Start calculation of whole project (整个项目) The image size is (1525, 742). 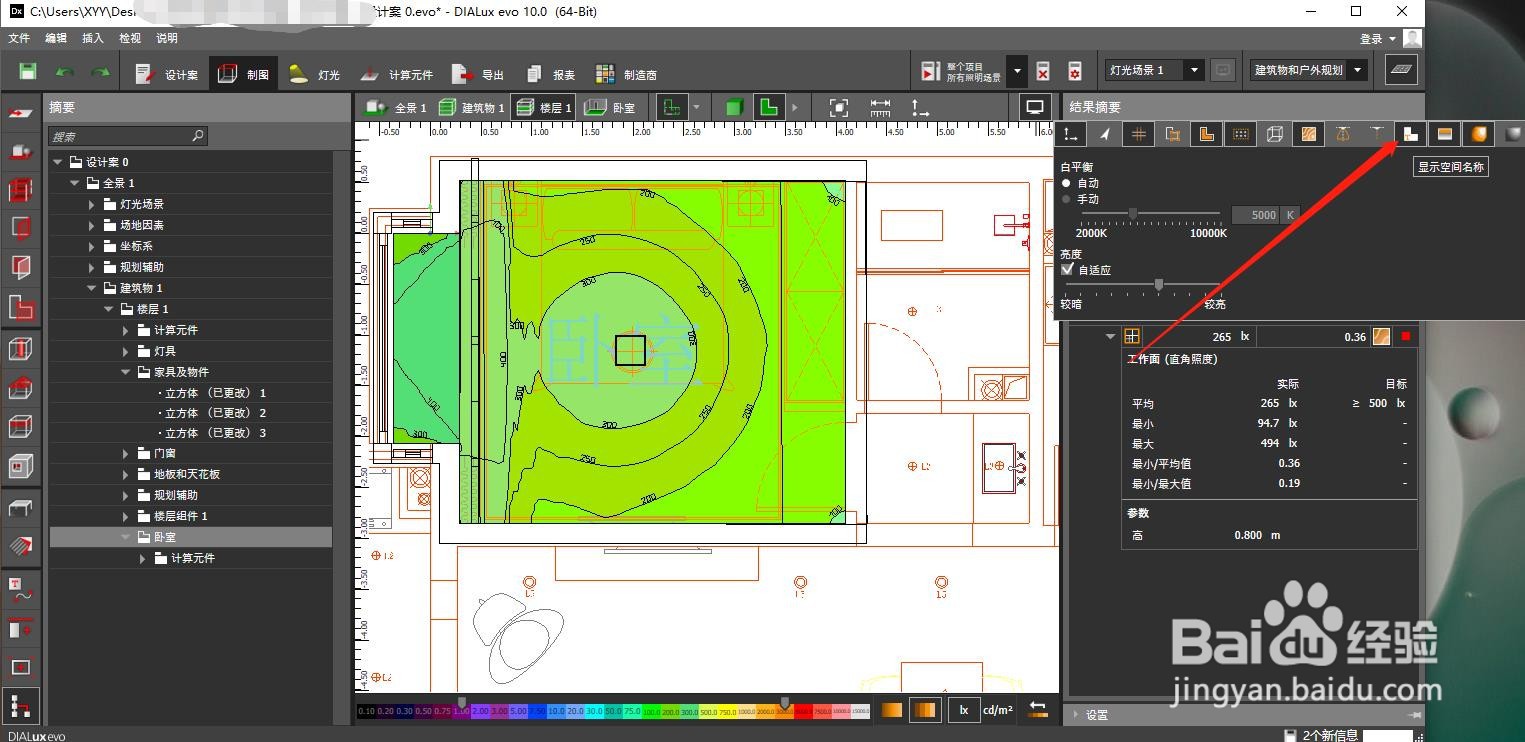960,71
